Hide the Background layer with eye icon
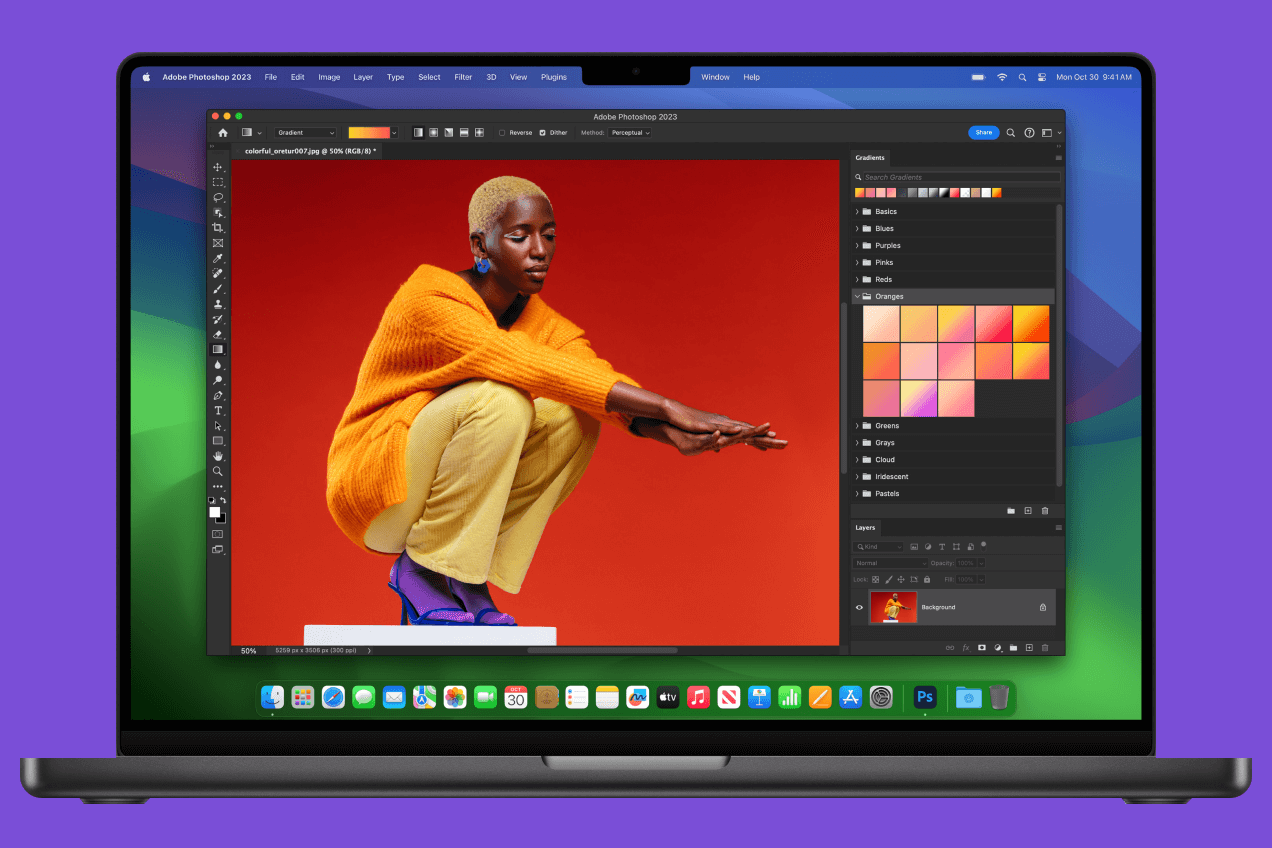This screenshot has width=1272, height=848. click(859, 607)
